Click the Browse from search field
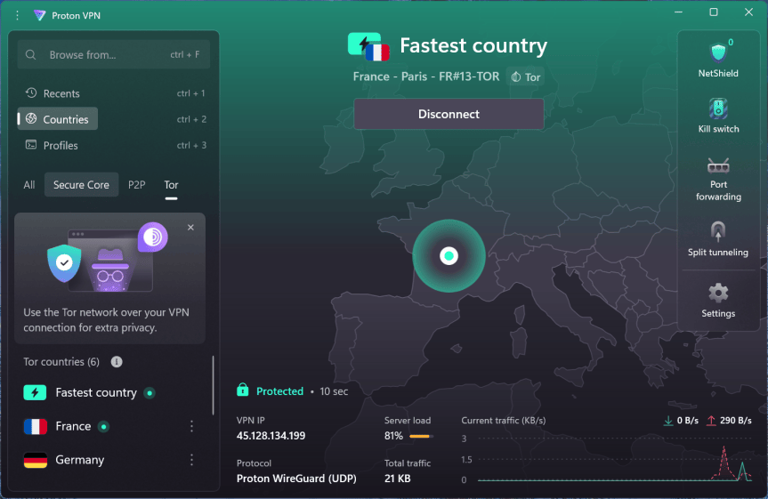 coord(114,55)
